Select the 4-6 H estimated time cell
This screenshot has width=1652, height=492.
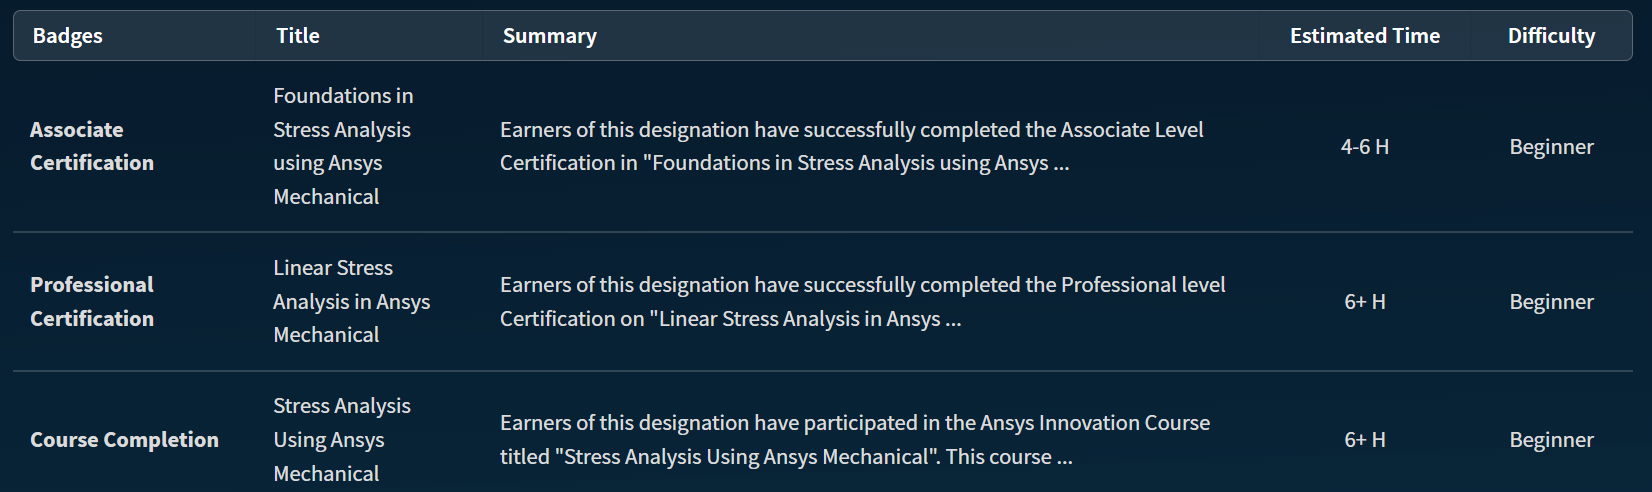tap(1365, 147)
